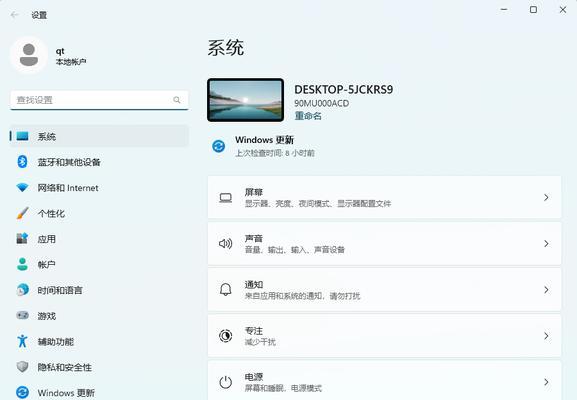Click the 游戏 controller icon

click(x=22, y=315)
